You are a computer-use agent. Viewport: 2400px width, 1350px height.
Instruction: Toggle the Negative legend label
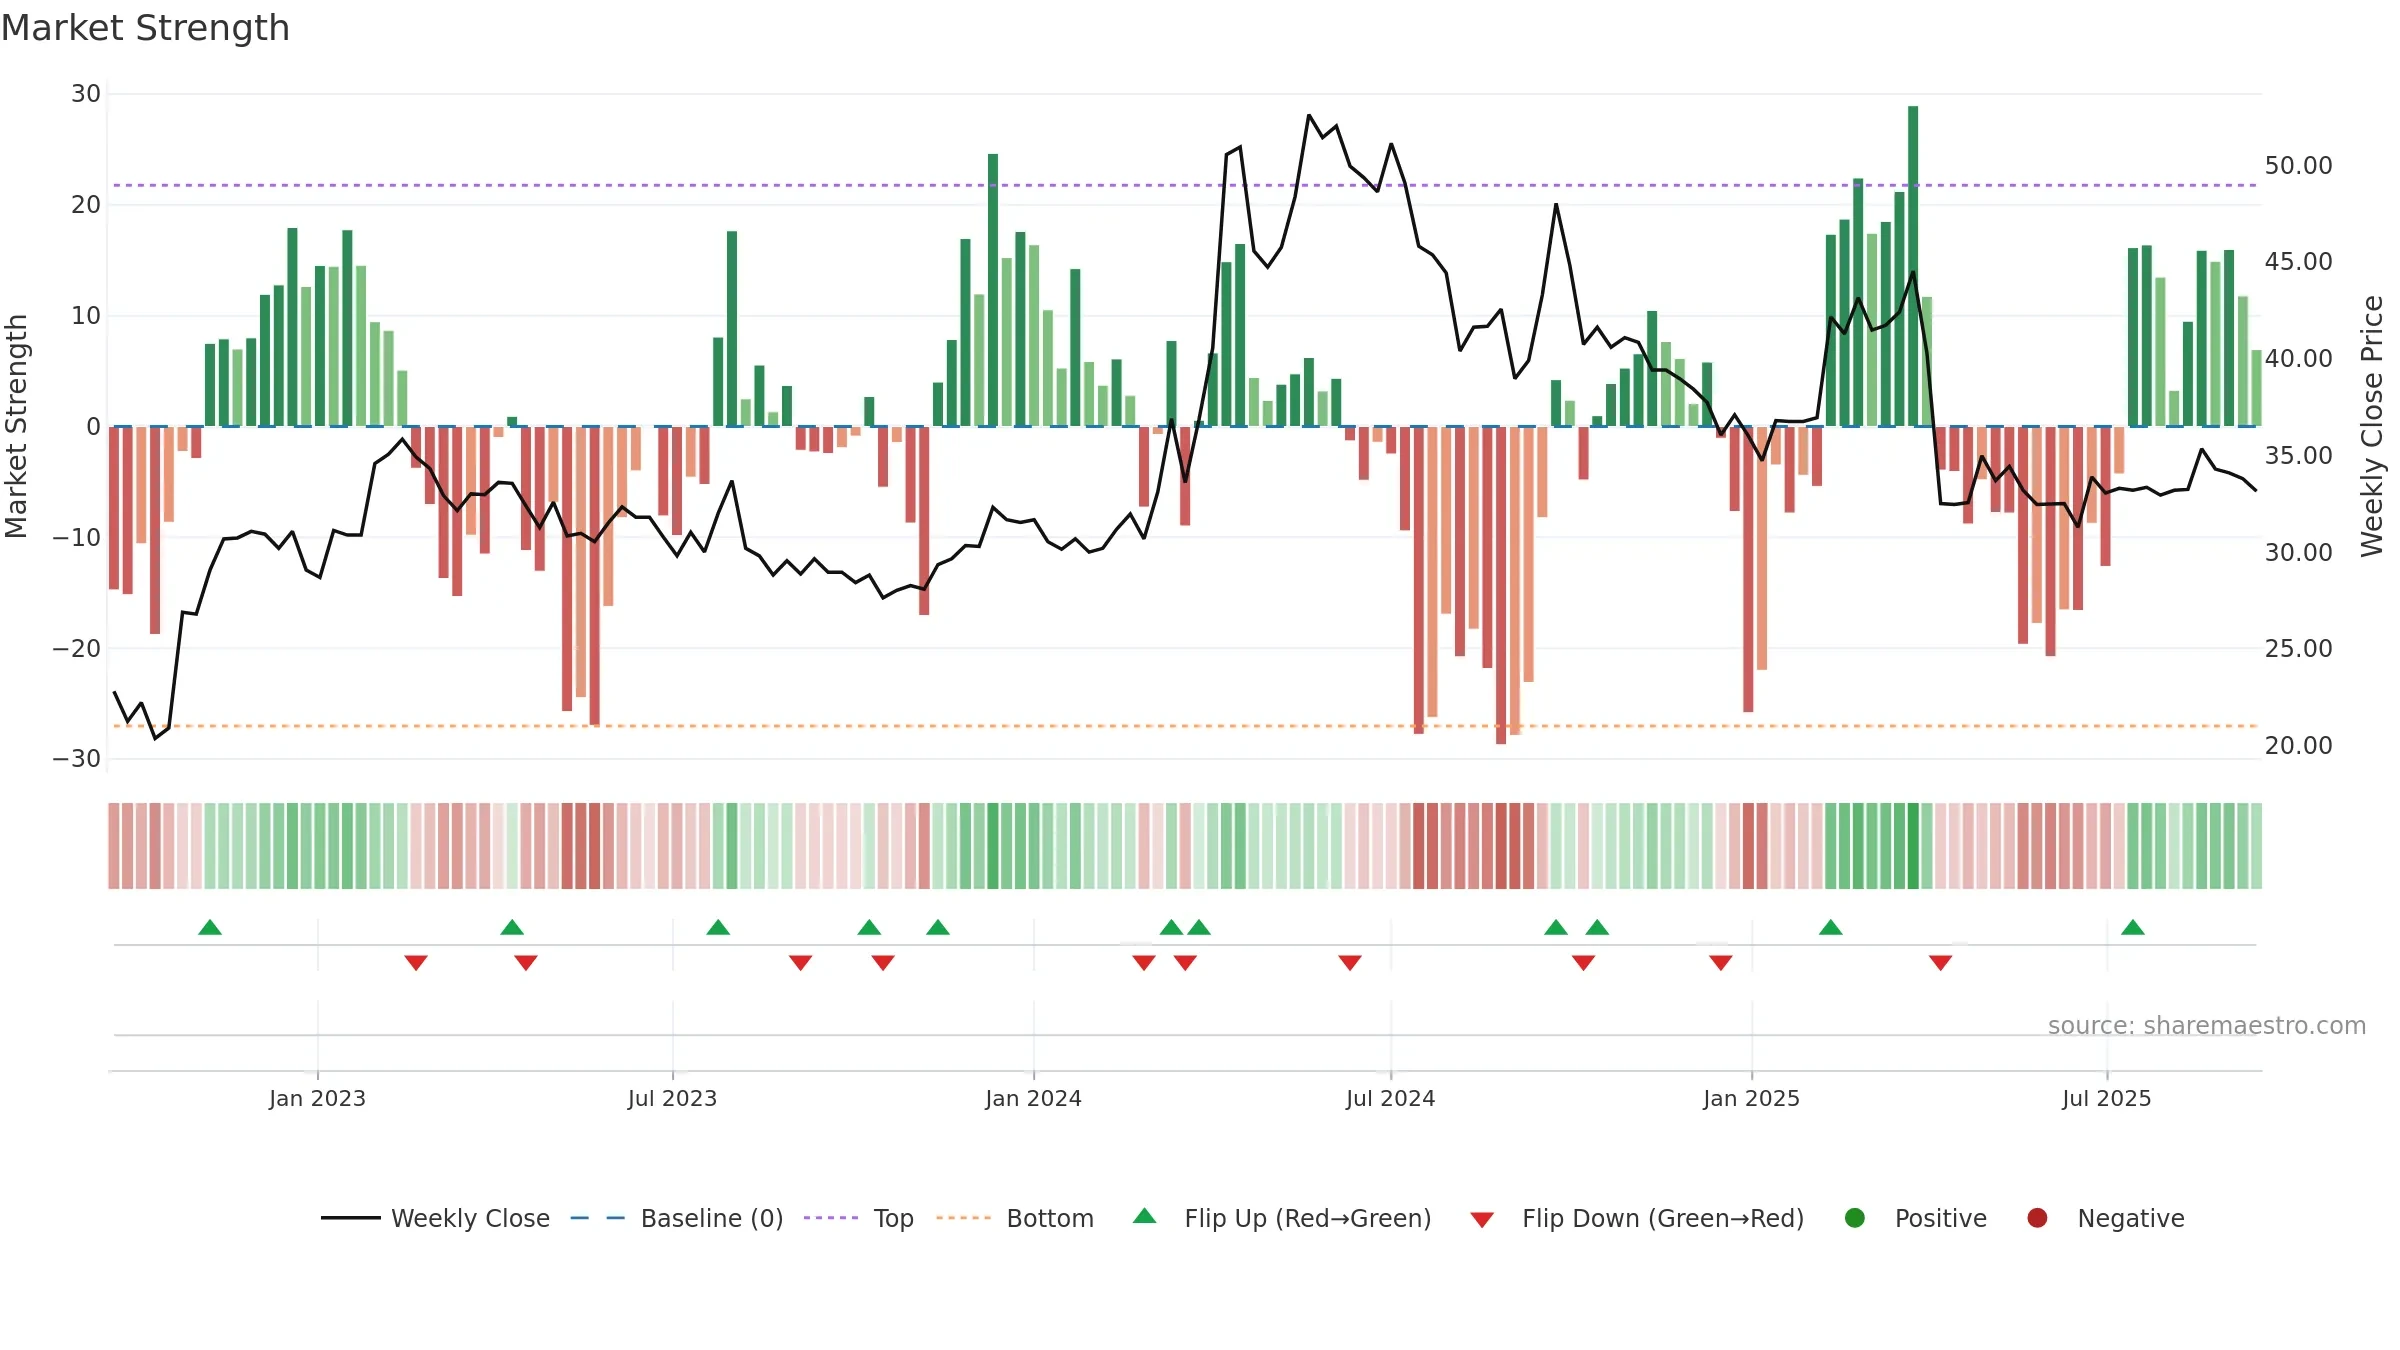pyautogui.click(x=2131, y=1218)
